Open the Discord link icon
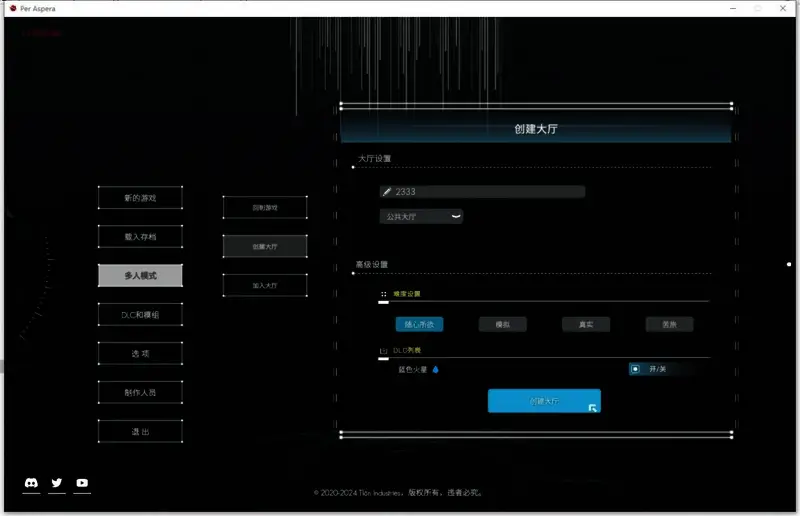Screen dimensions: 800x516 (31, 483)
